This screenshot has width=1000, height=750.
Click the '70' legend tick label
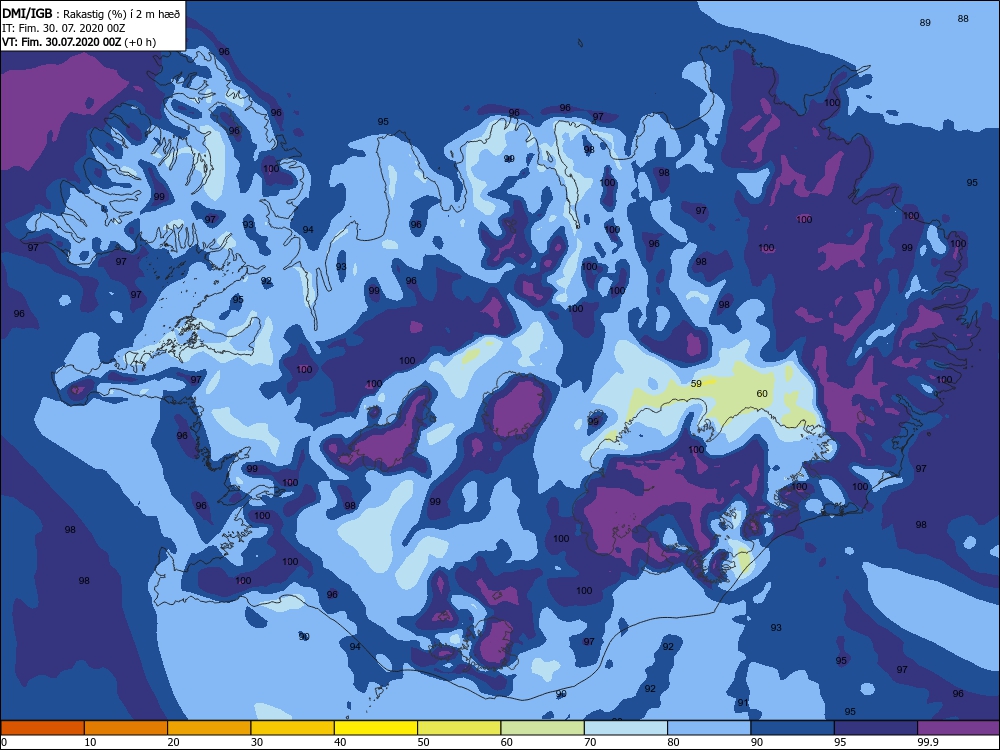click(x=591, y=742)
